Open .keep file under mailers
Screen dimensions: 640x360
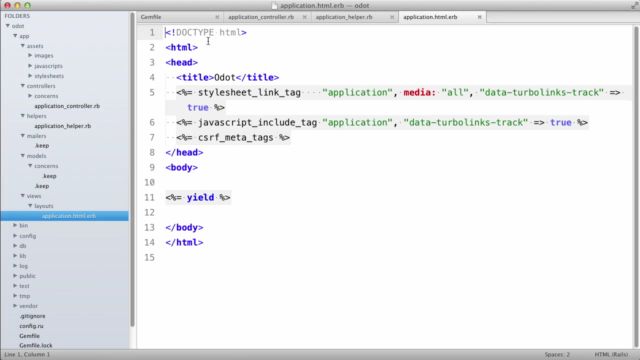[x=42, y=146]
